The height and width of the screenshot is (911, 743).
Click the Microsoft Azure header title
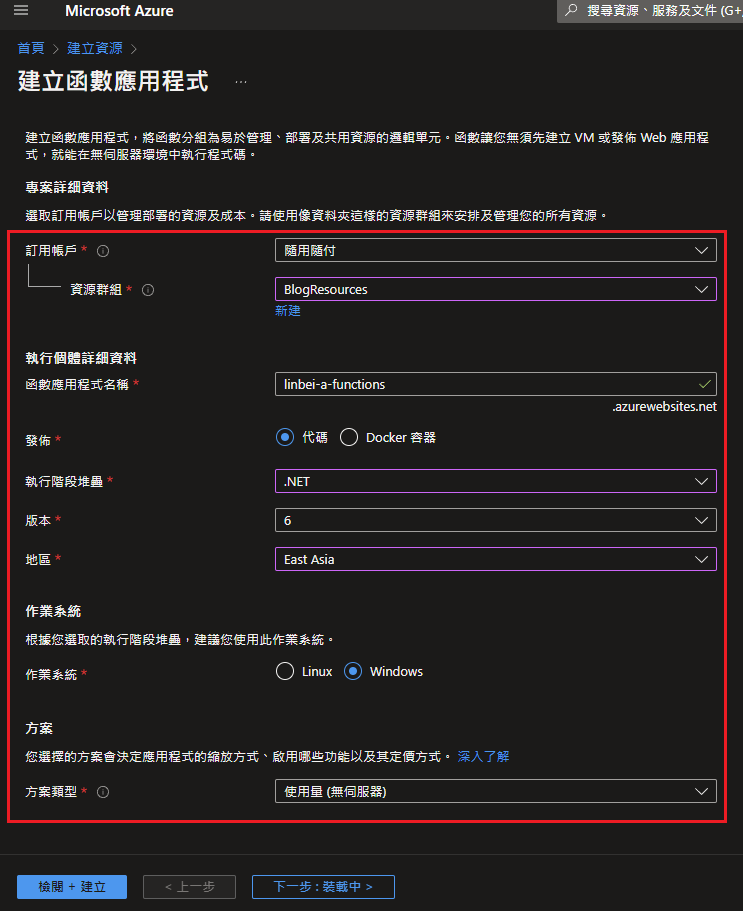[x=119, y=10]
